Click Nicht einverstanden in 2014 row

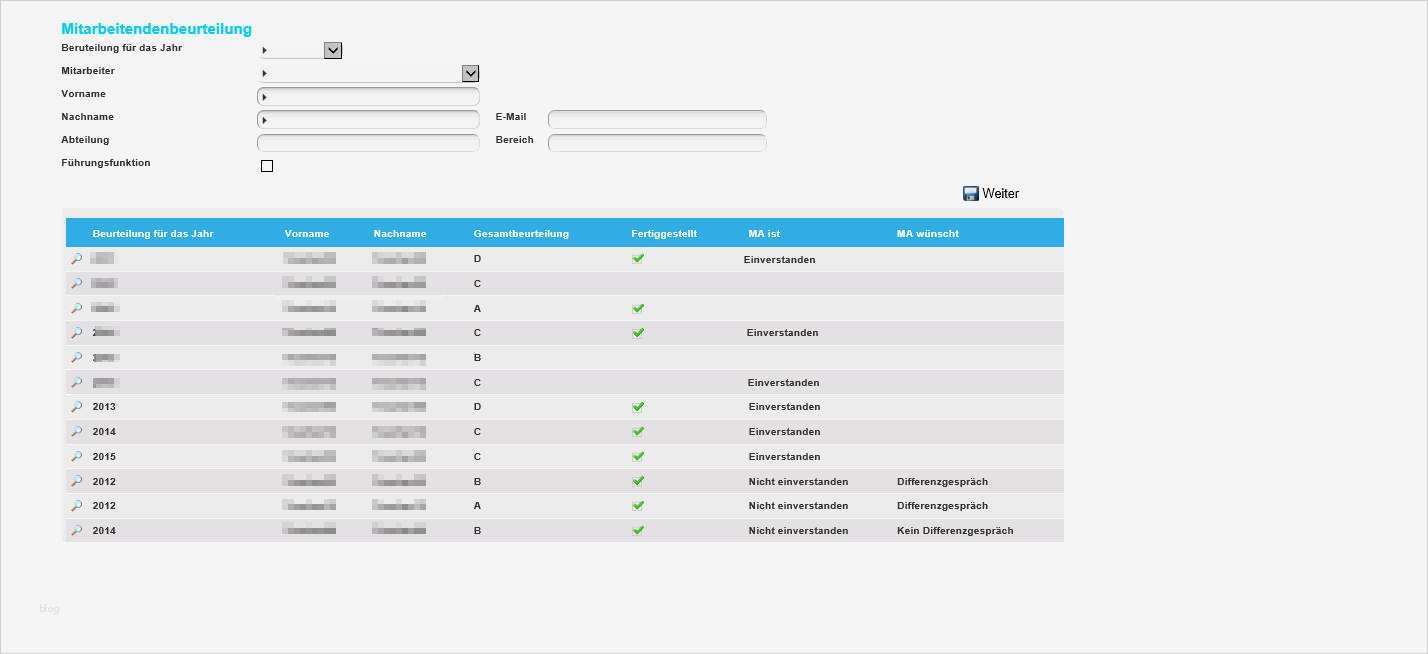pos(798,531)
